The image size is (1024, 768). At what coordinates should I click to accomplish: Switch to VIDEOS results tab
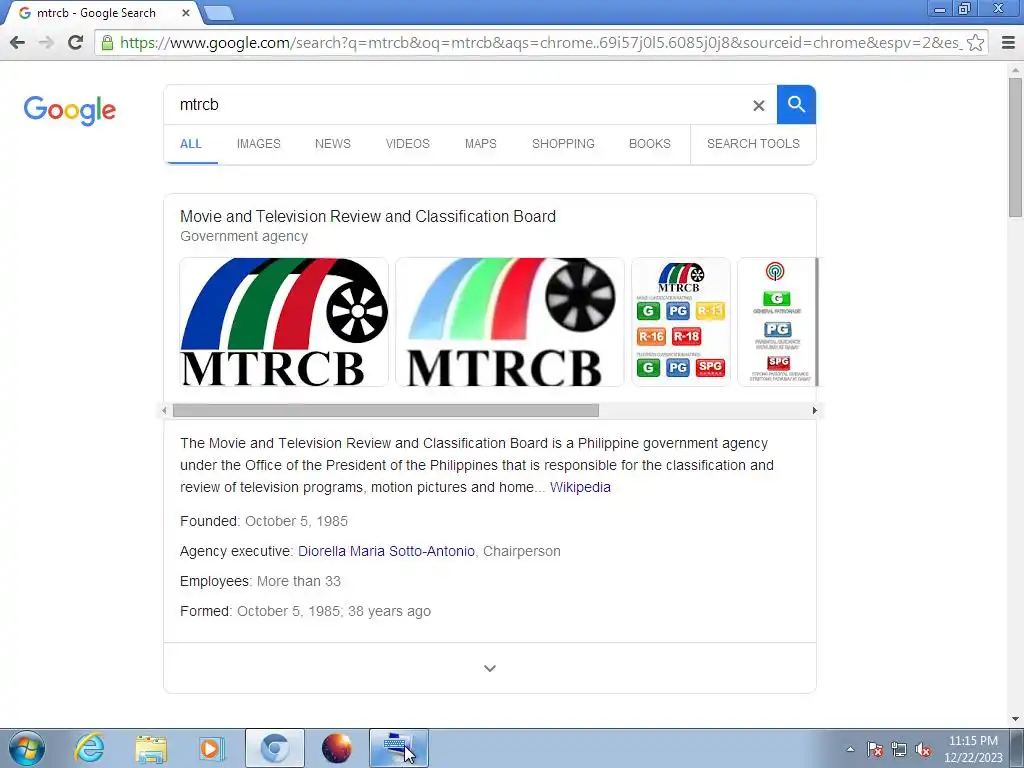click(x=408, y=144)
